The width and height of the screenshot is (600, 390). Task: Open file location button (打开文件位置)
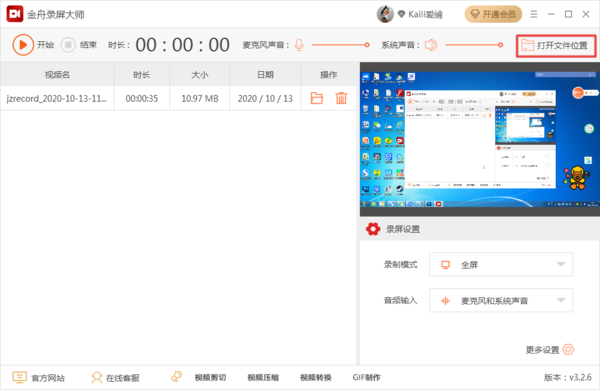coord(556,46)
